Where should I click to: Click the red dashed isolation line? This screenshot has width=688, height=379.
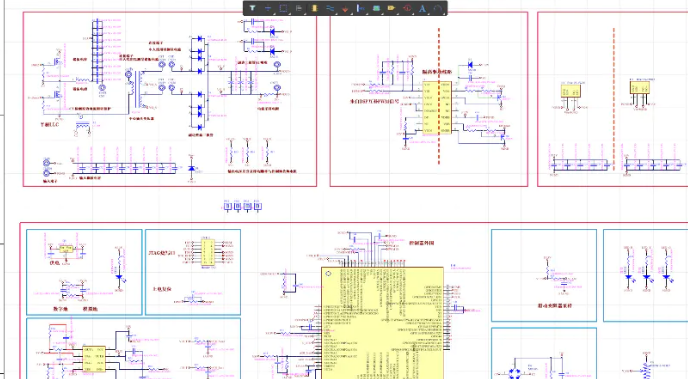point(439,97)
